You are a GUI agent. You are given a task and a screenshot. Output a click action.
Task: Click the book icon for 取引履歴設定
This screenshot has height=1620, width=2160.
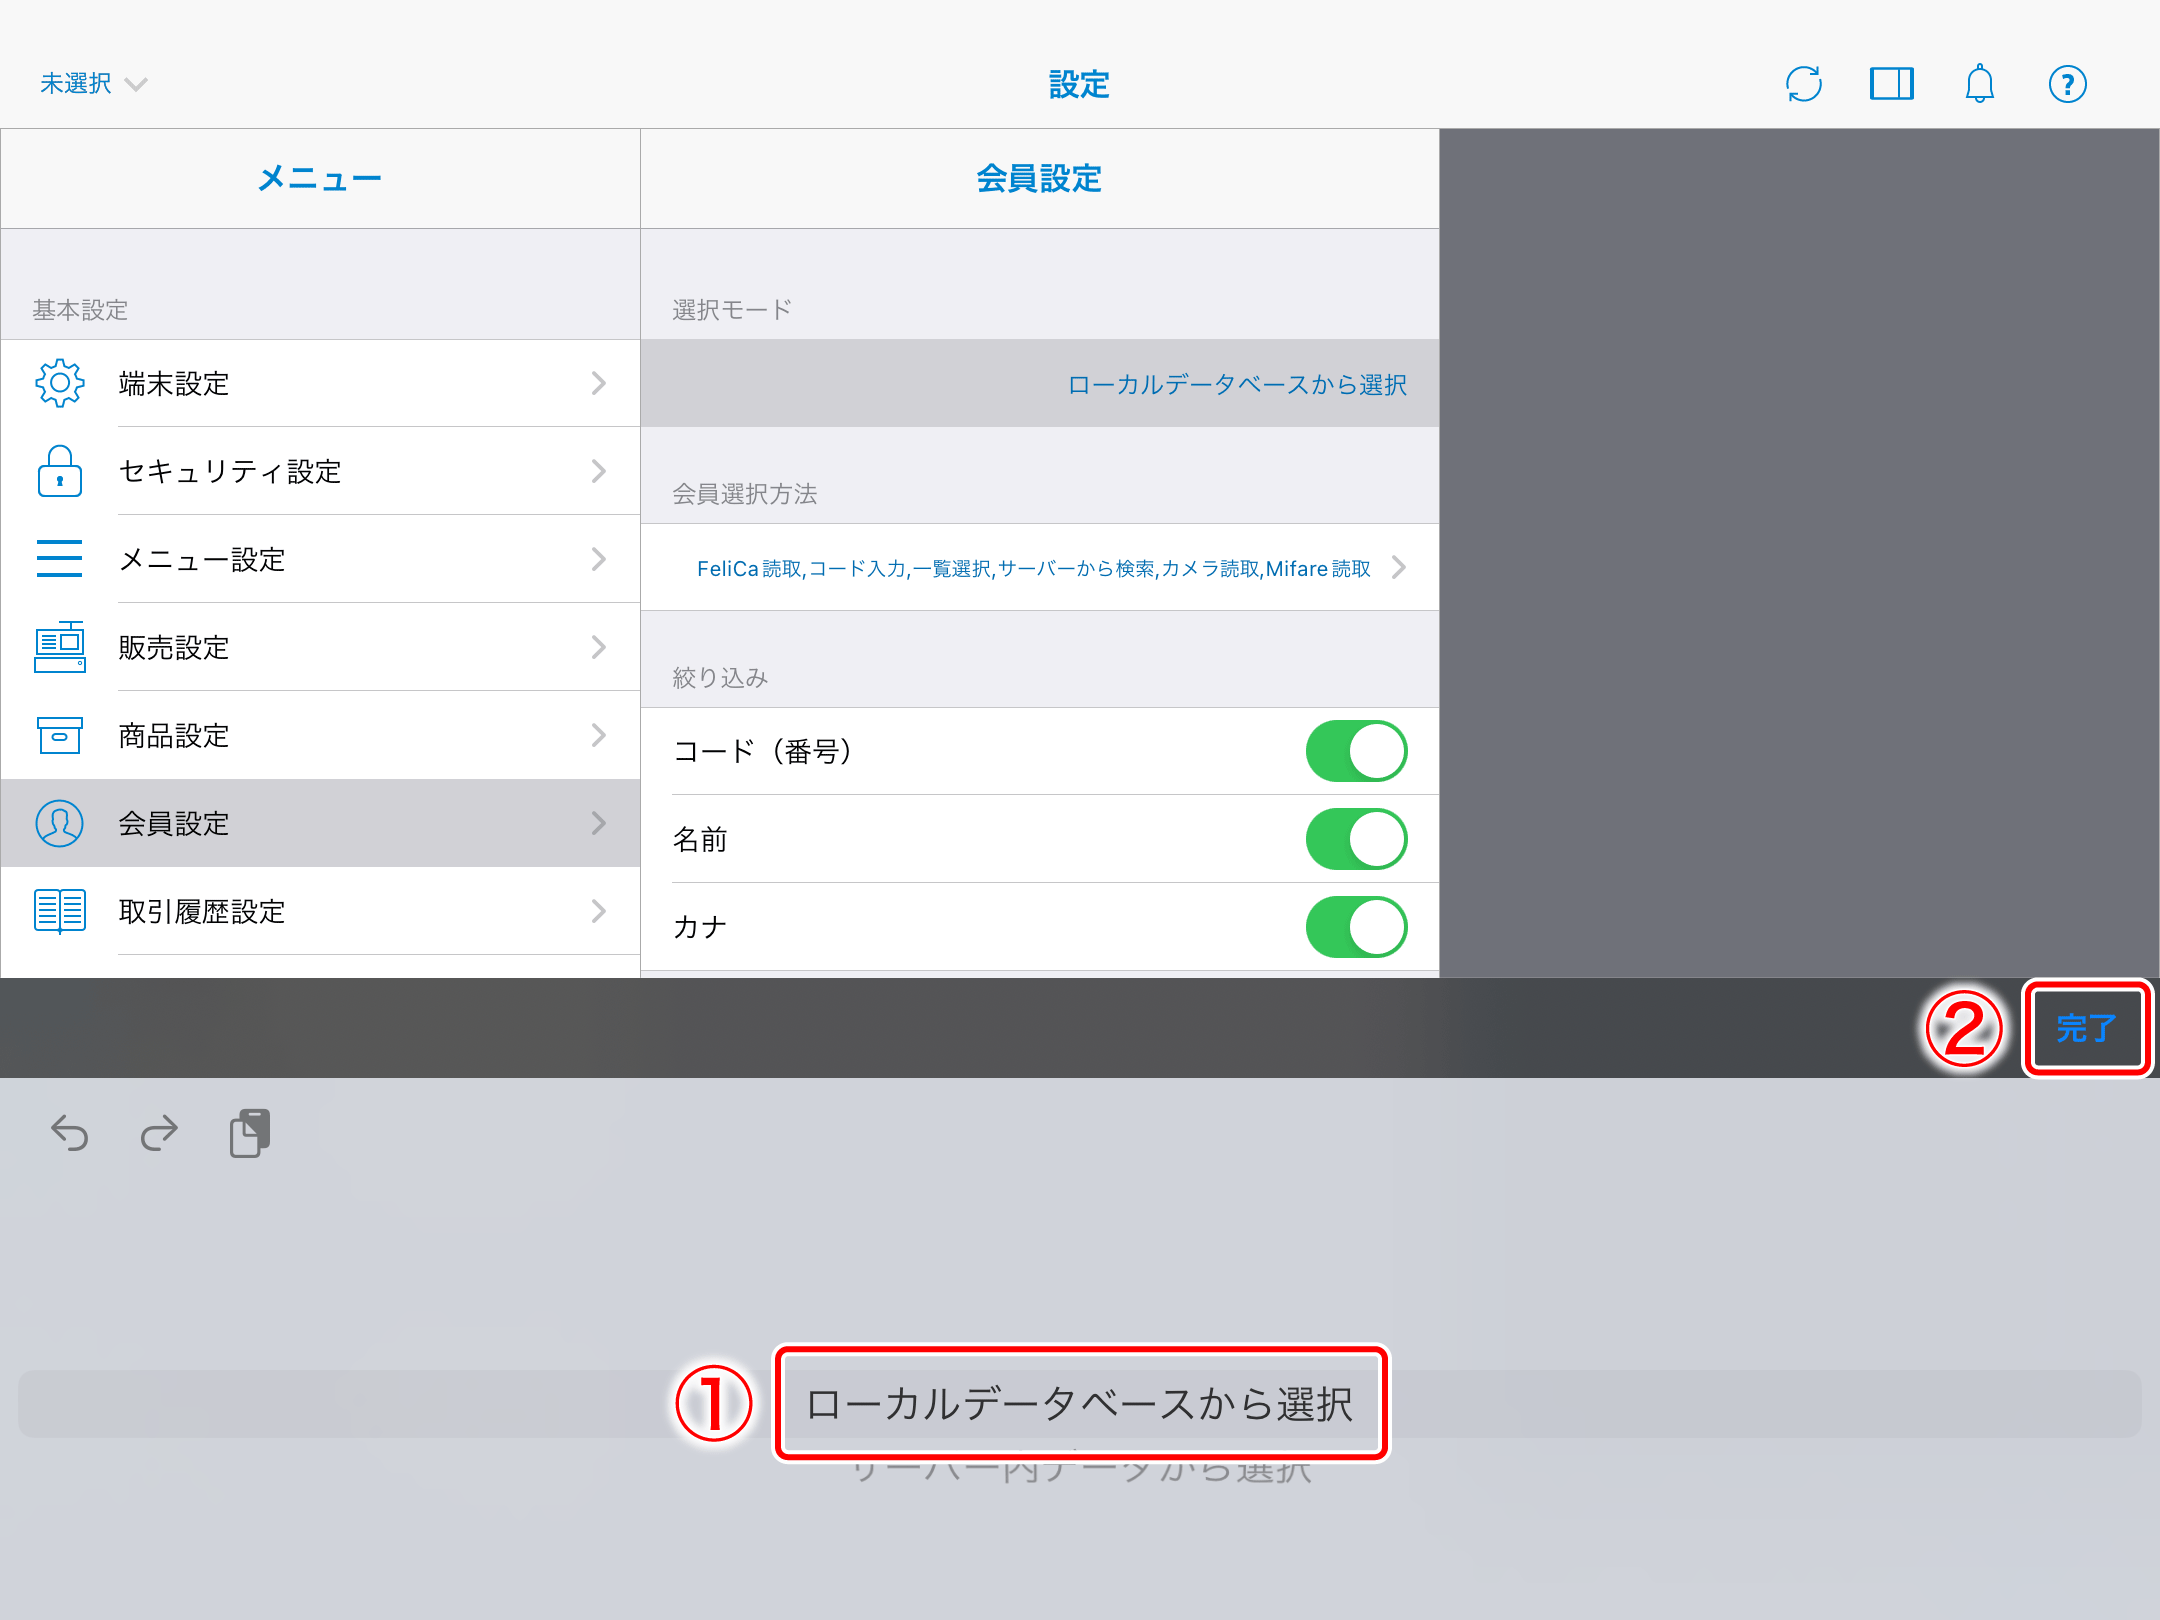pos(60,911)
